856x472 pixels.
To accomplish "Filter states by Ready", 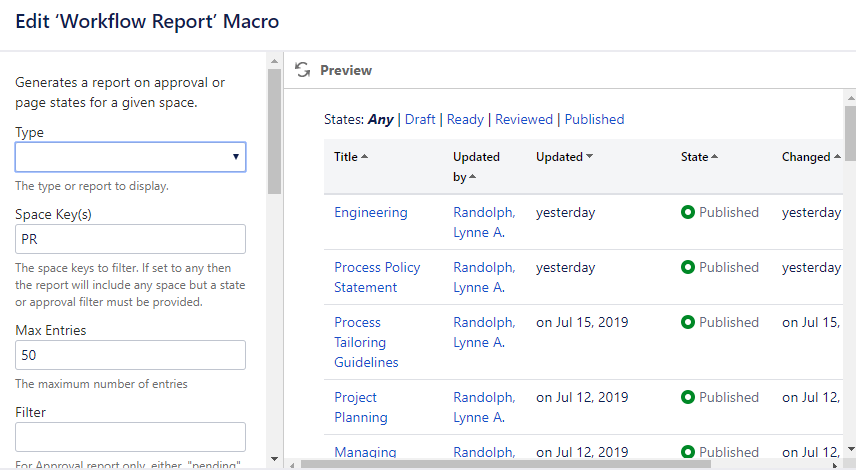I will point(465,119).
